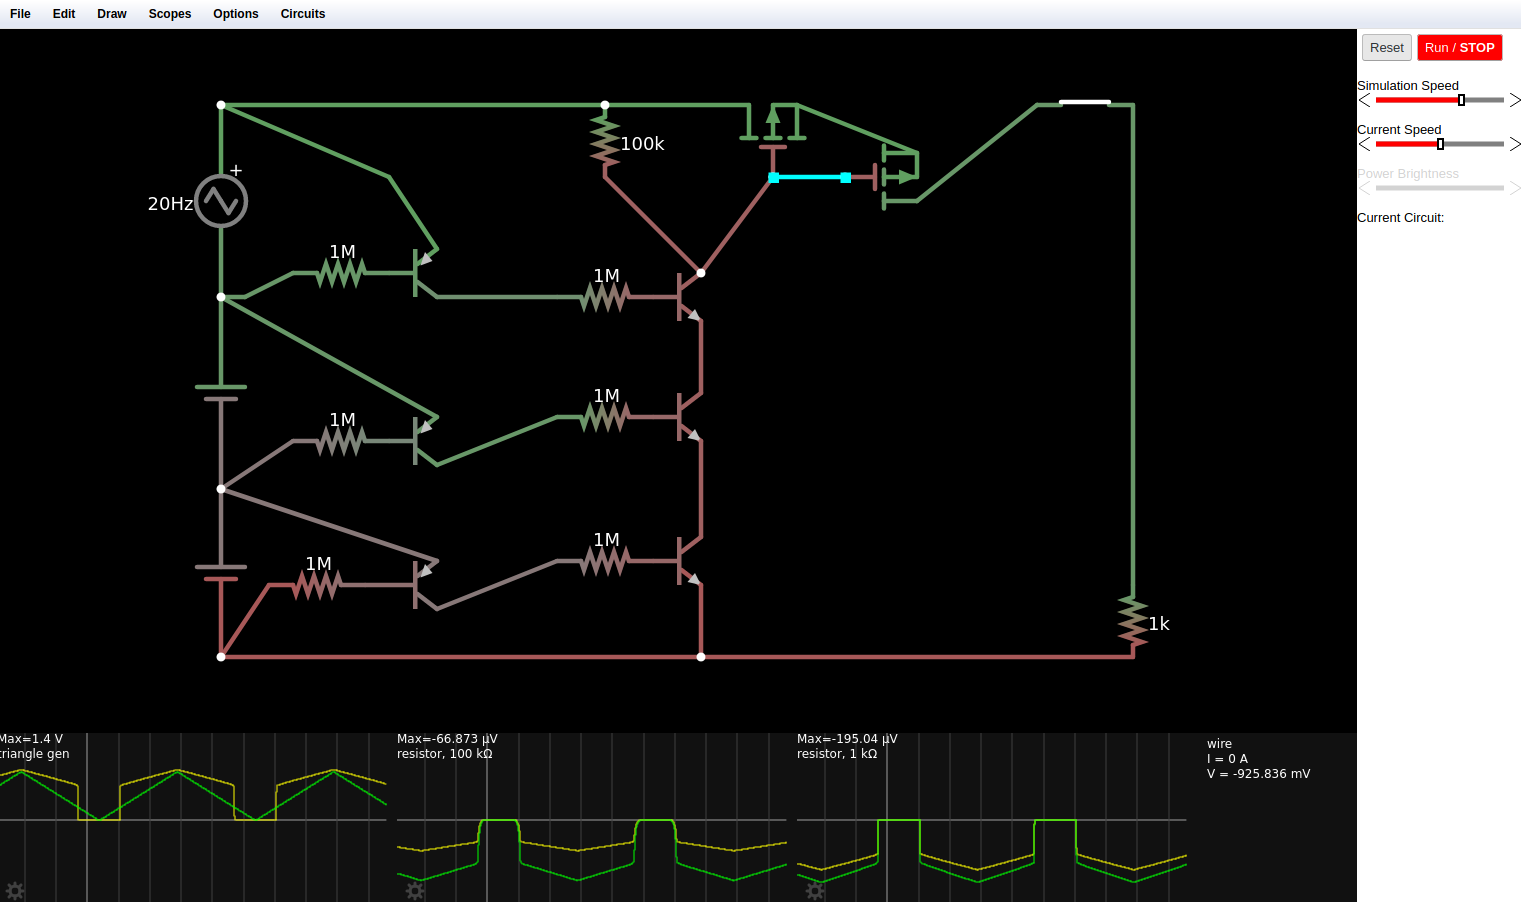
Task: Open the Options menu
Action: (x=236, y=14)
